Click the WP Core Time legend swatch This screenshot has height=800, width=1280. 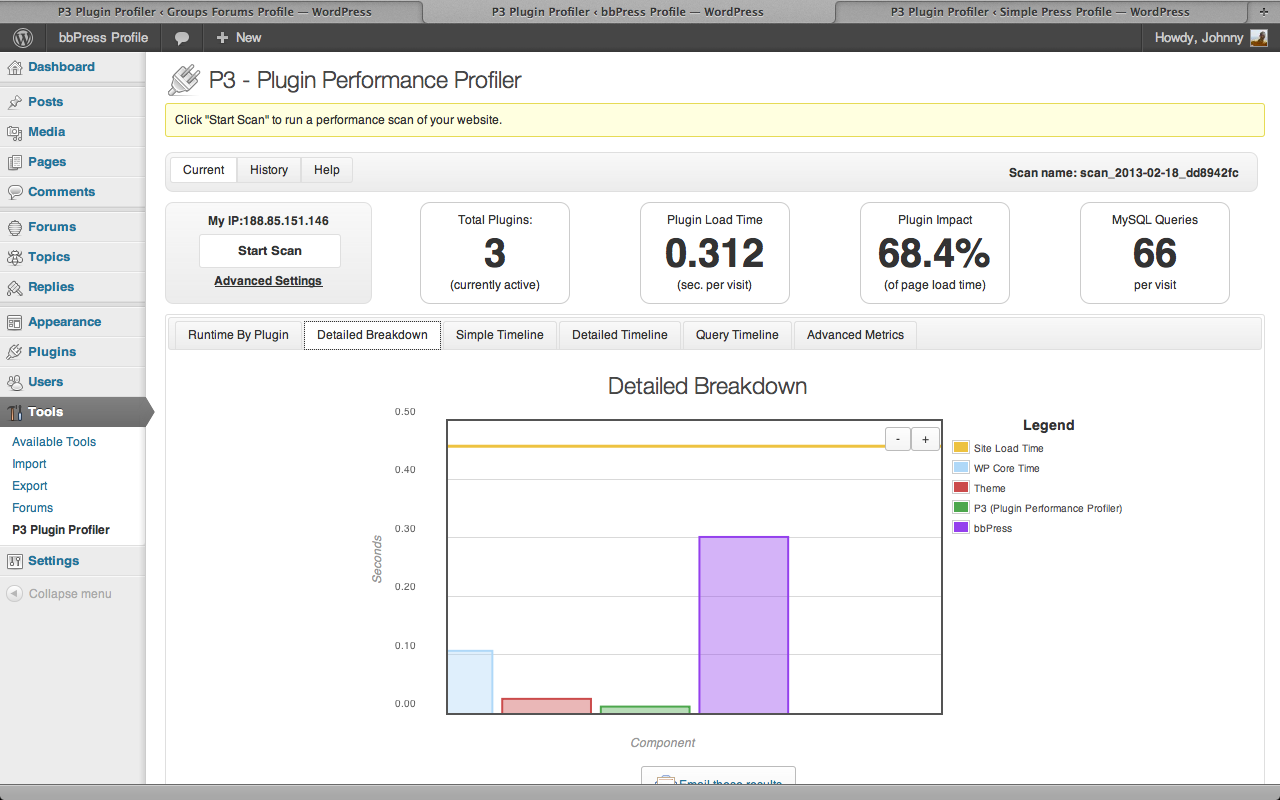click(x=961, y=468)
